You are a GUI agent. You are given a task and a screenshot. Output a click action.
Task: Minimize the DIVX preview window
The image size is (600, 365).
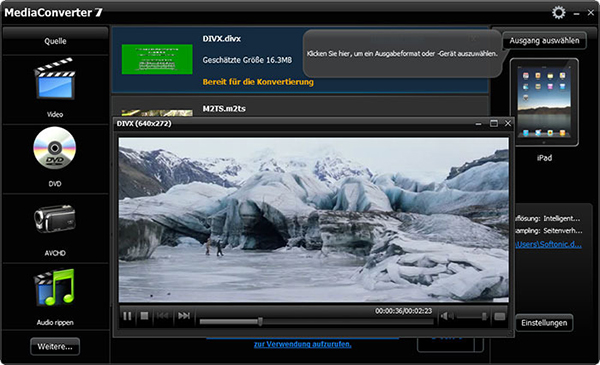478,124
